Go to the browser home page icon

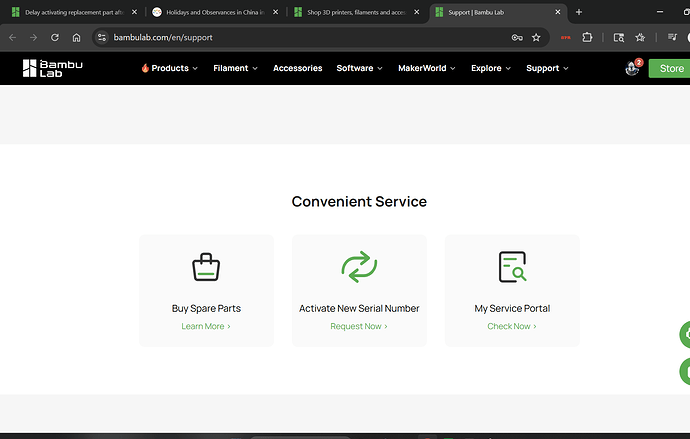pos(77,37)
